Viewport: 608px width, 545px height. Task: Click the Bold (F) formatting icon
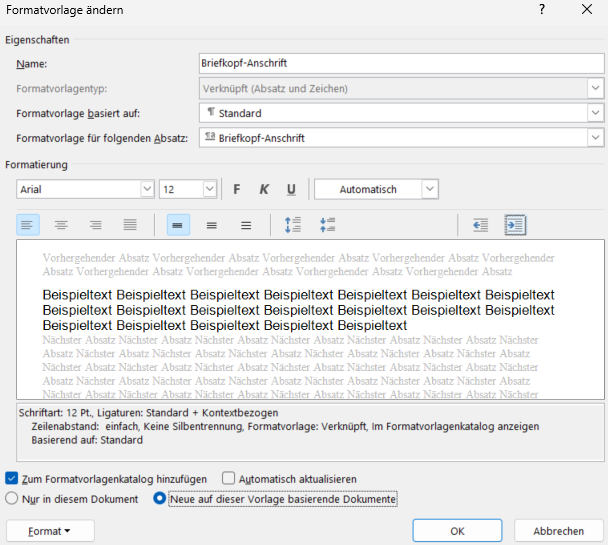(237, 189)
